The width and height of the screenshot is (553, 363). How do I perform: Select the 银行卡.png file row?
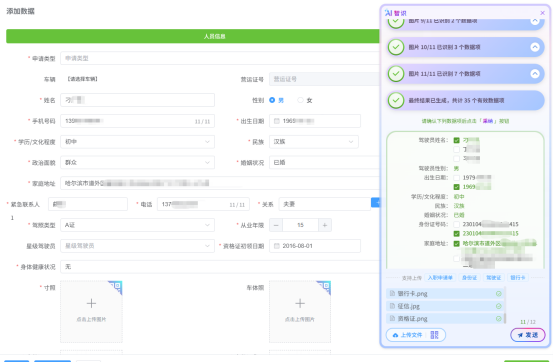445,294
